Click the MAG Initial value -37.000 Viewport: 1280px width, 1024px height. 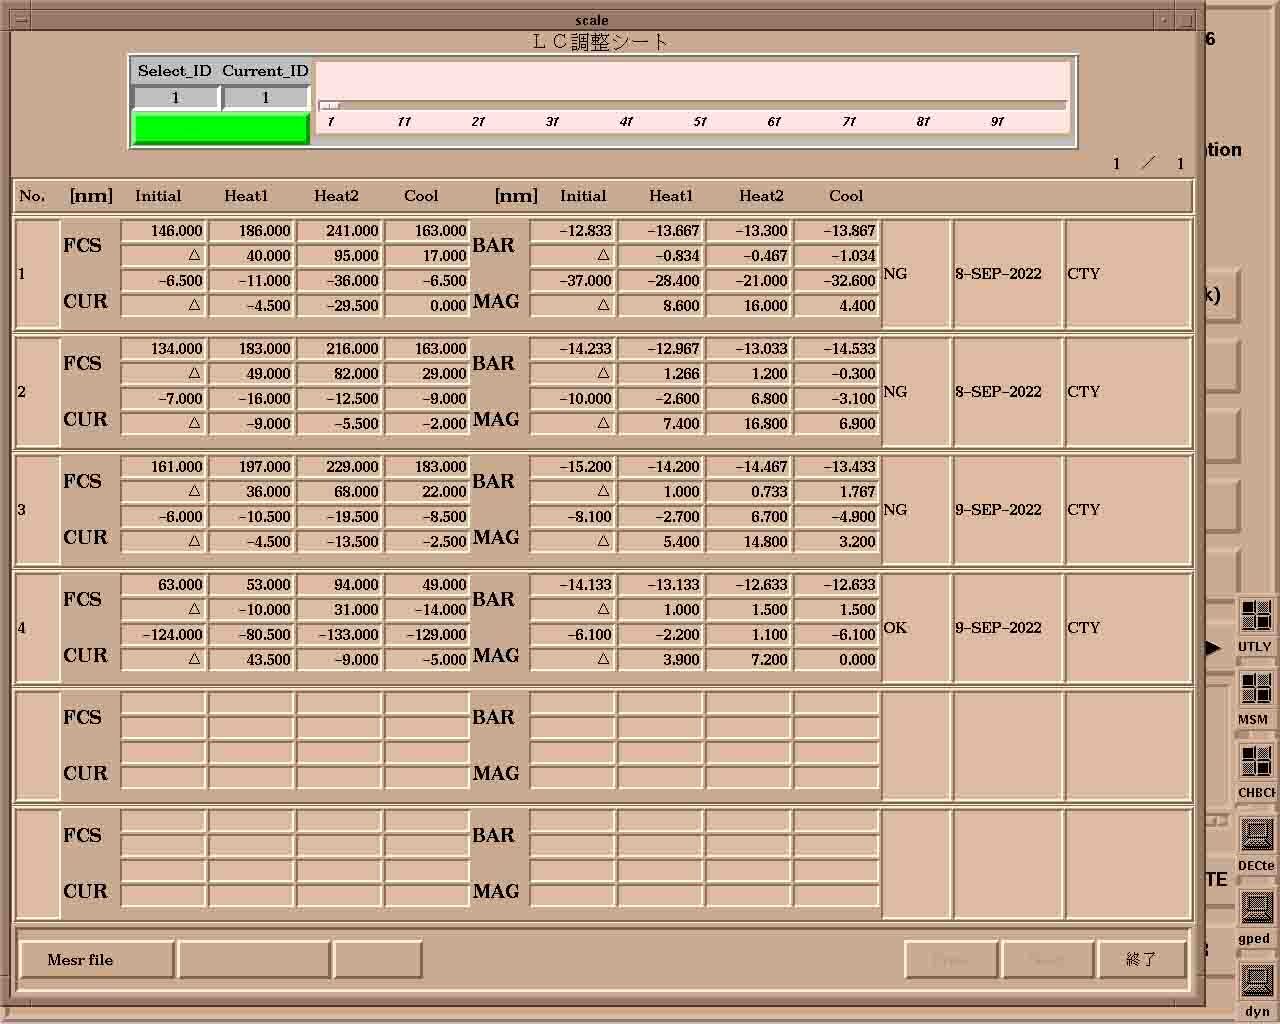tap(572, 281)
